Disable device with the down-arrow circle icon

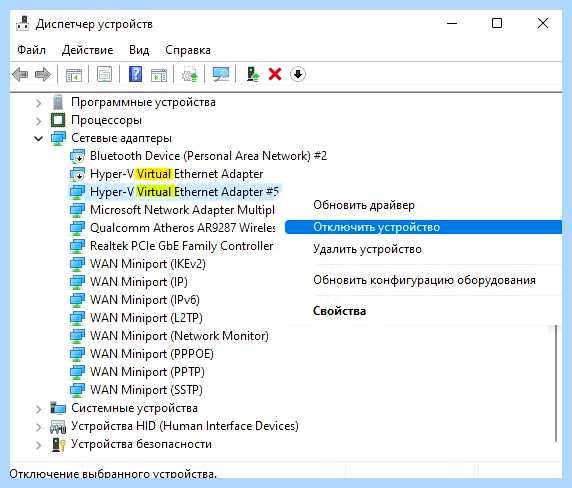298,74
